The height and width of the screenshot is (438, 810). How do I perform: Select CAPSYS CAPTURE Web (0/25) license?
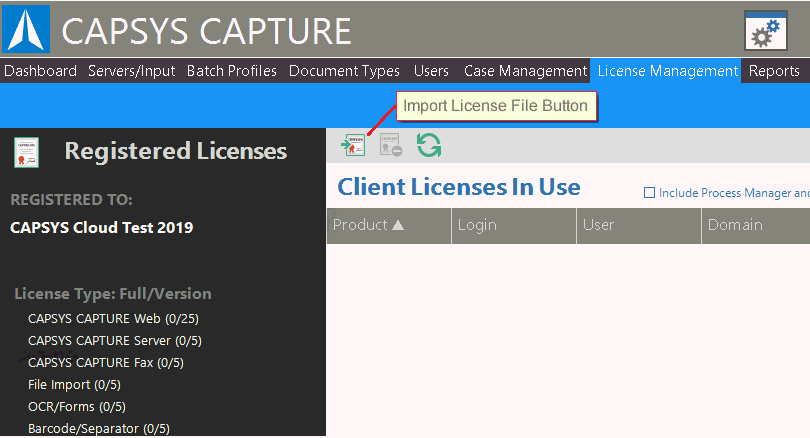113,319
